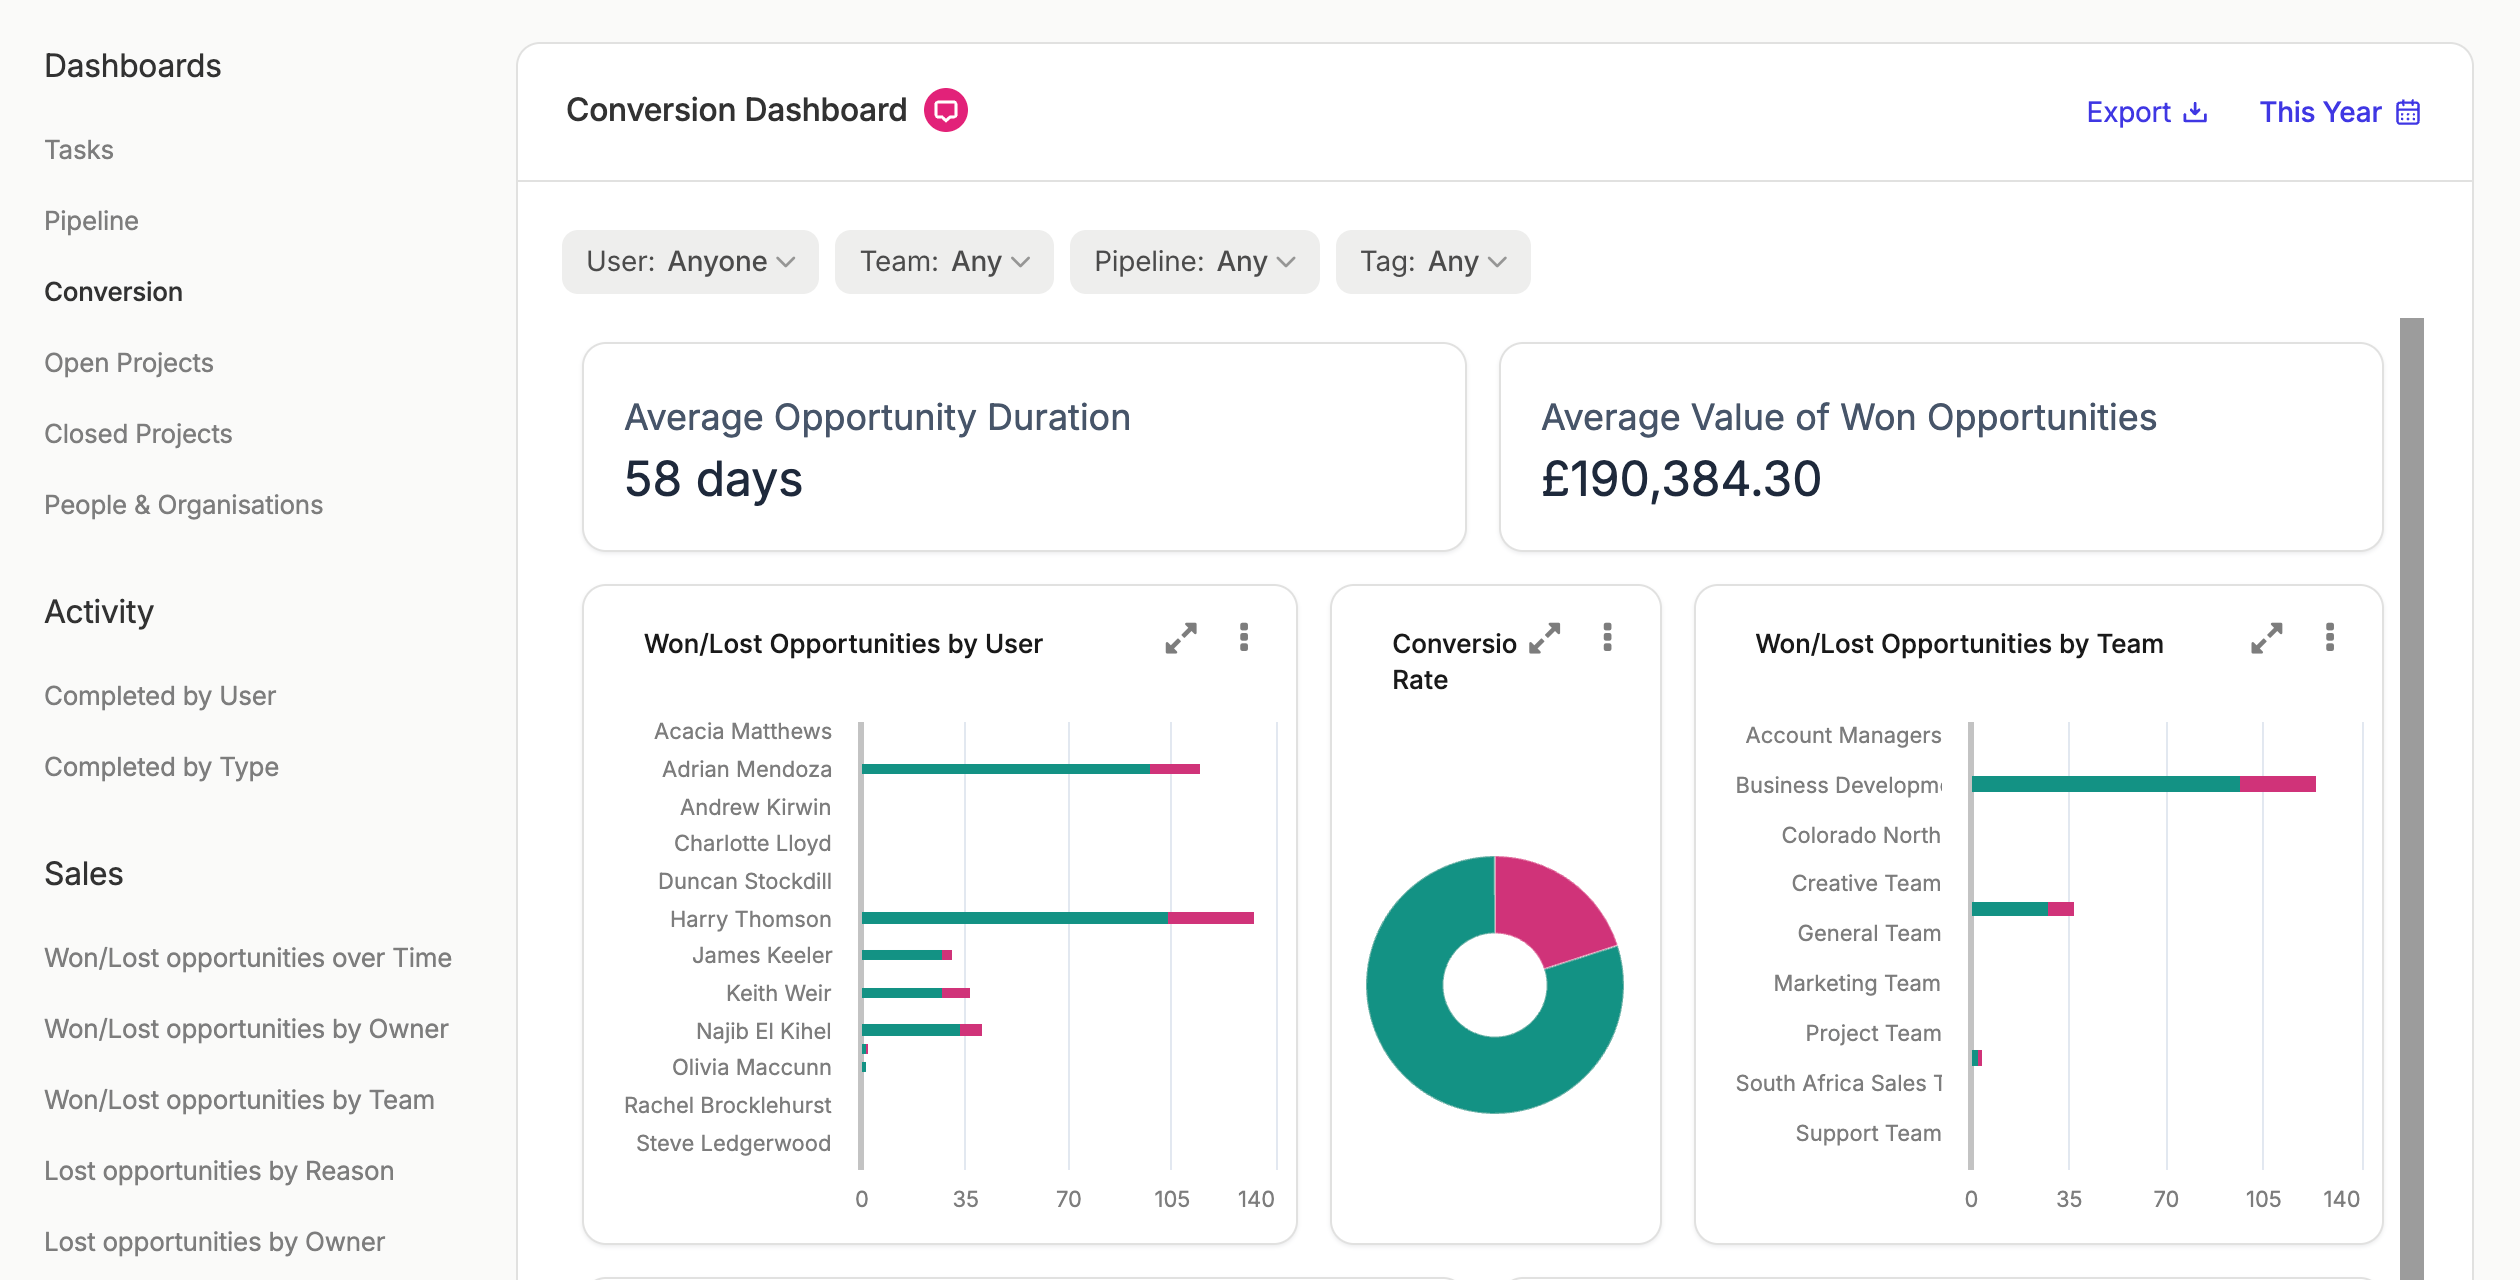Click the calendar icon next to This Year

tap(2408, 112)
